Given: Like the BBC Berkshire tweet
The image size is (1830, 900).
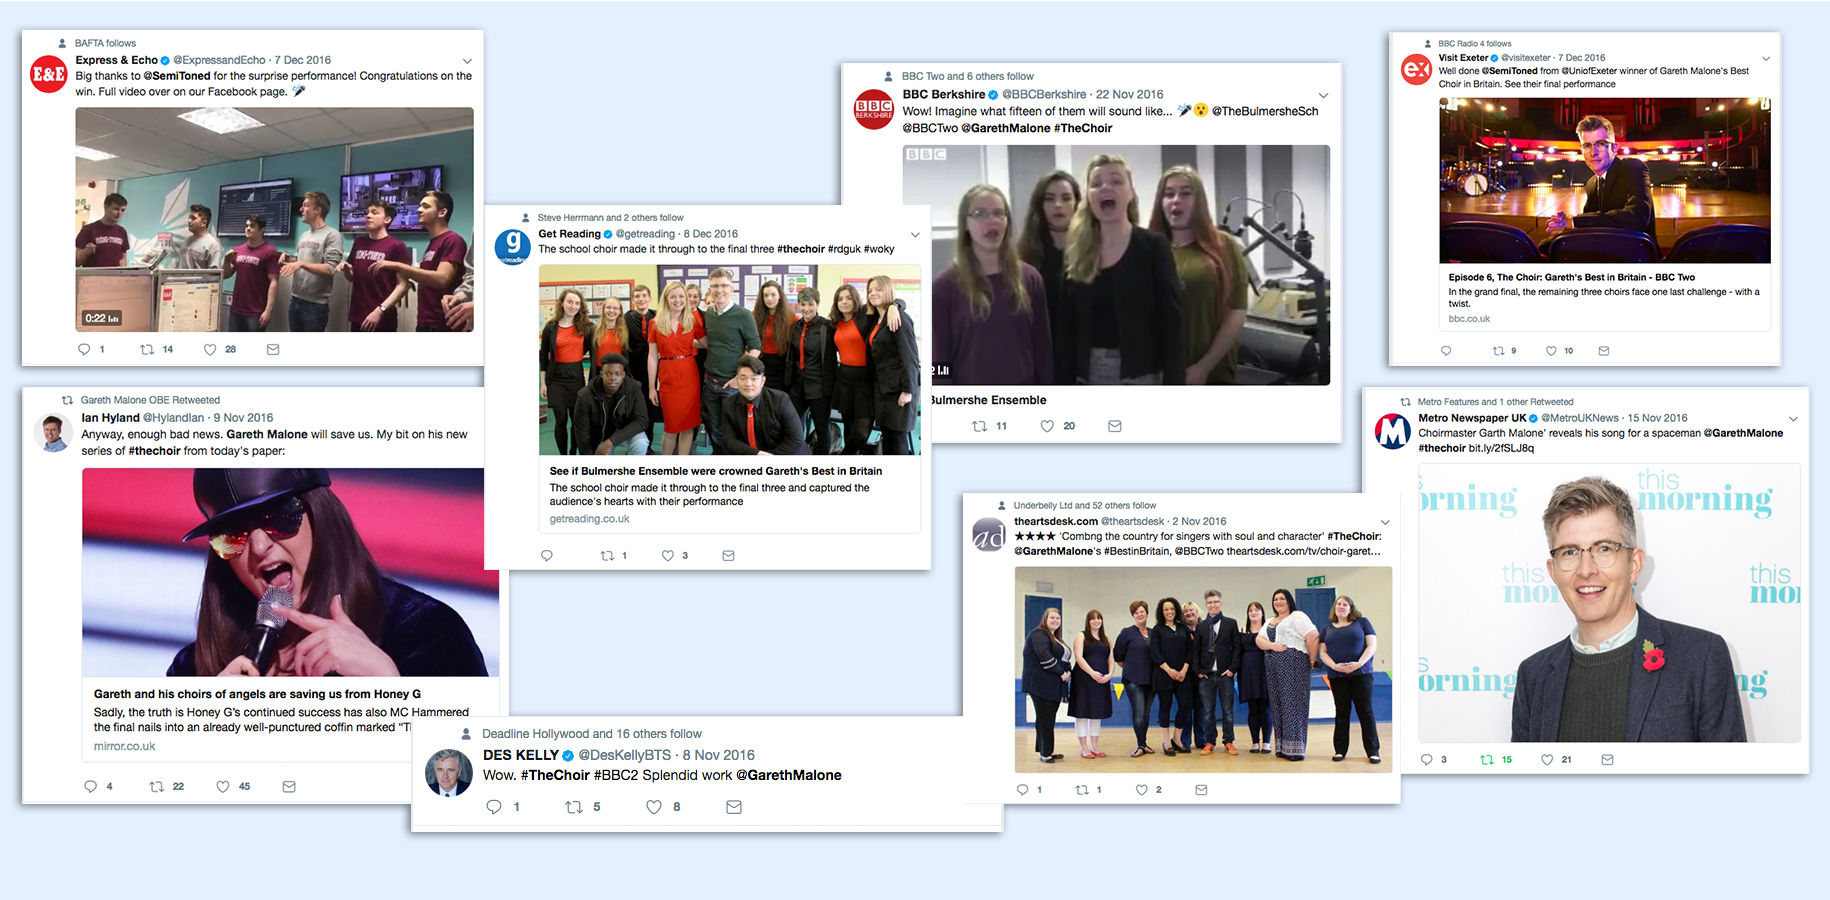Looking at the screenshot, I should 1047,426.
